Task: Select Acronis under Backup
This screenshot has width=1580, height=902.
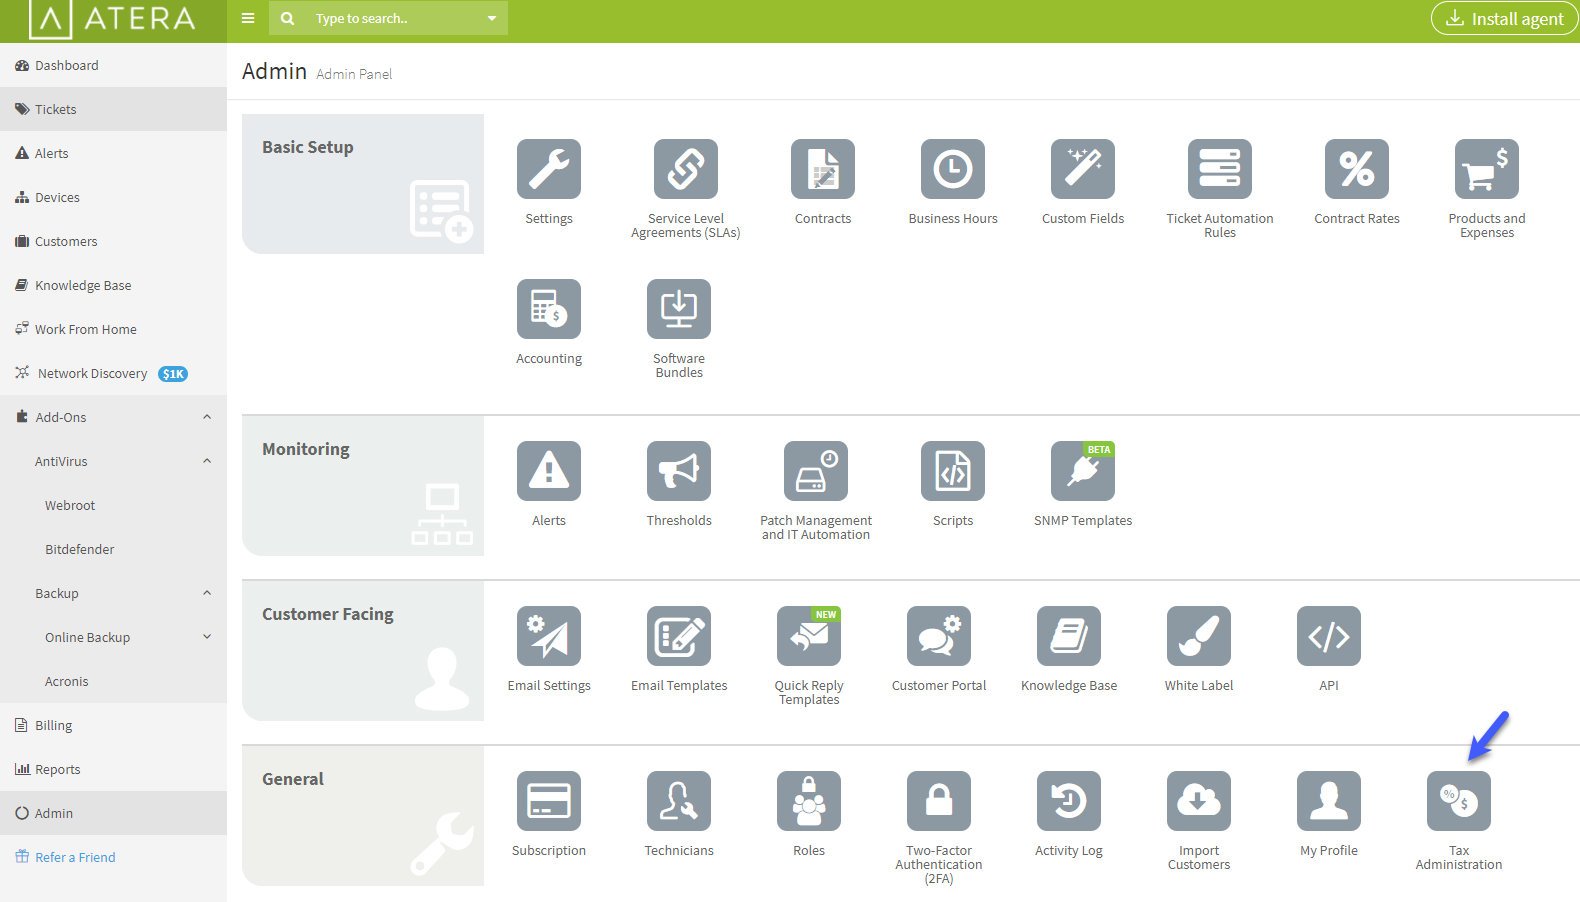Action: (x=113, y=681)
